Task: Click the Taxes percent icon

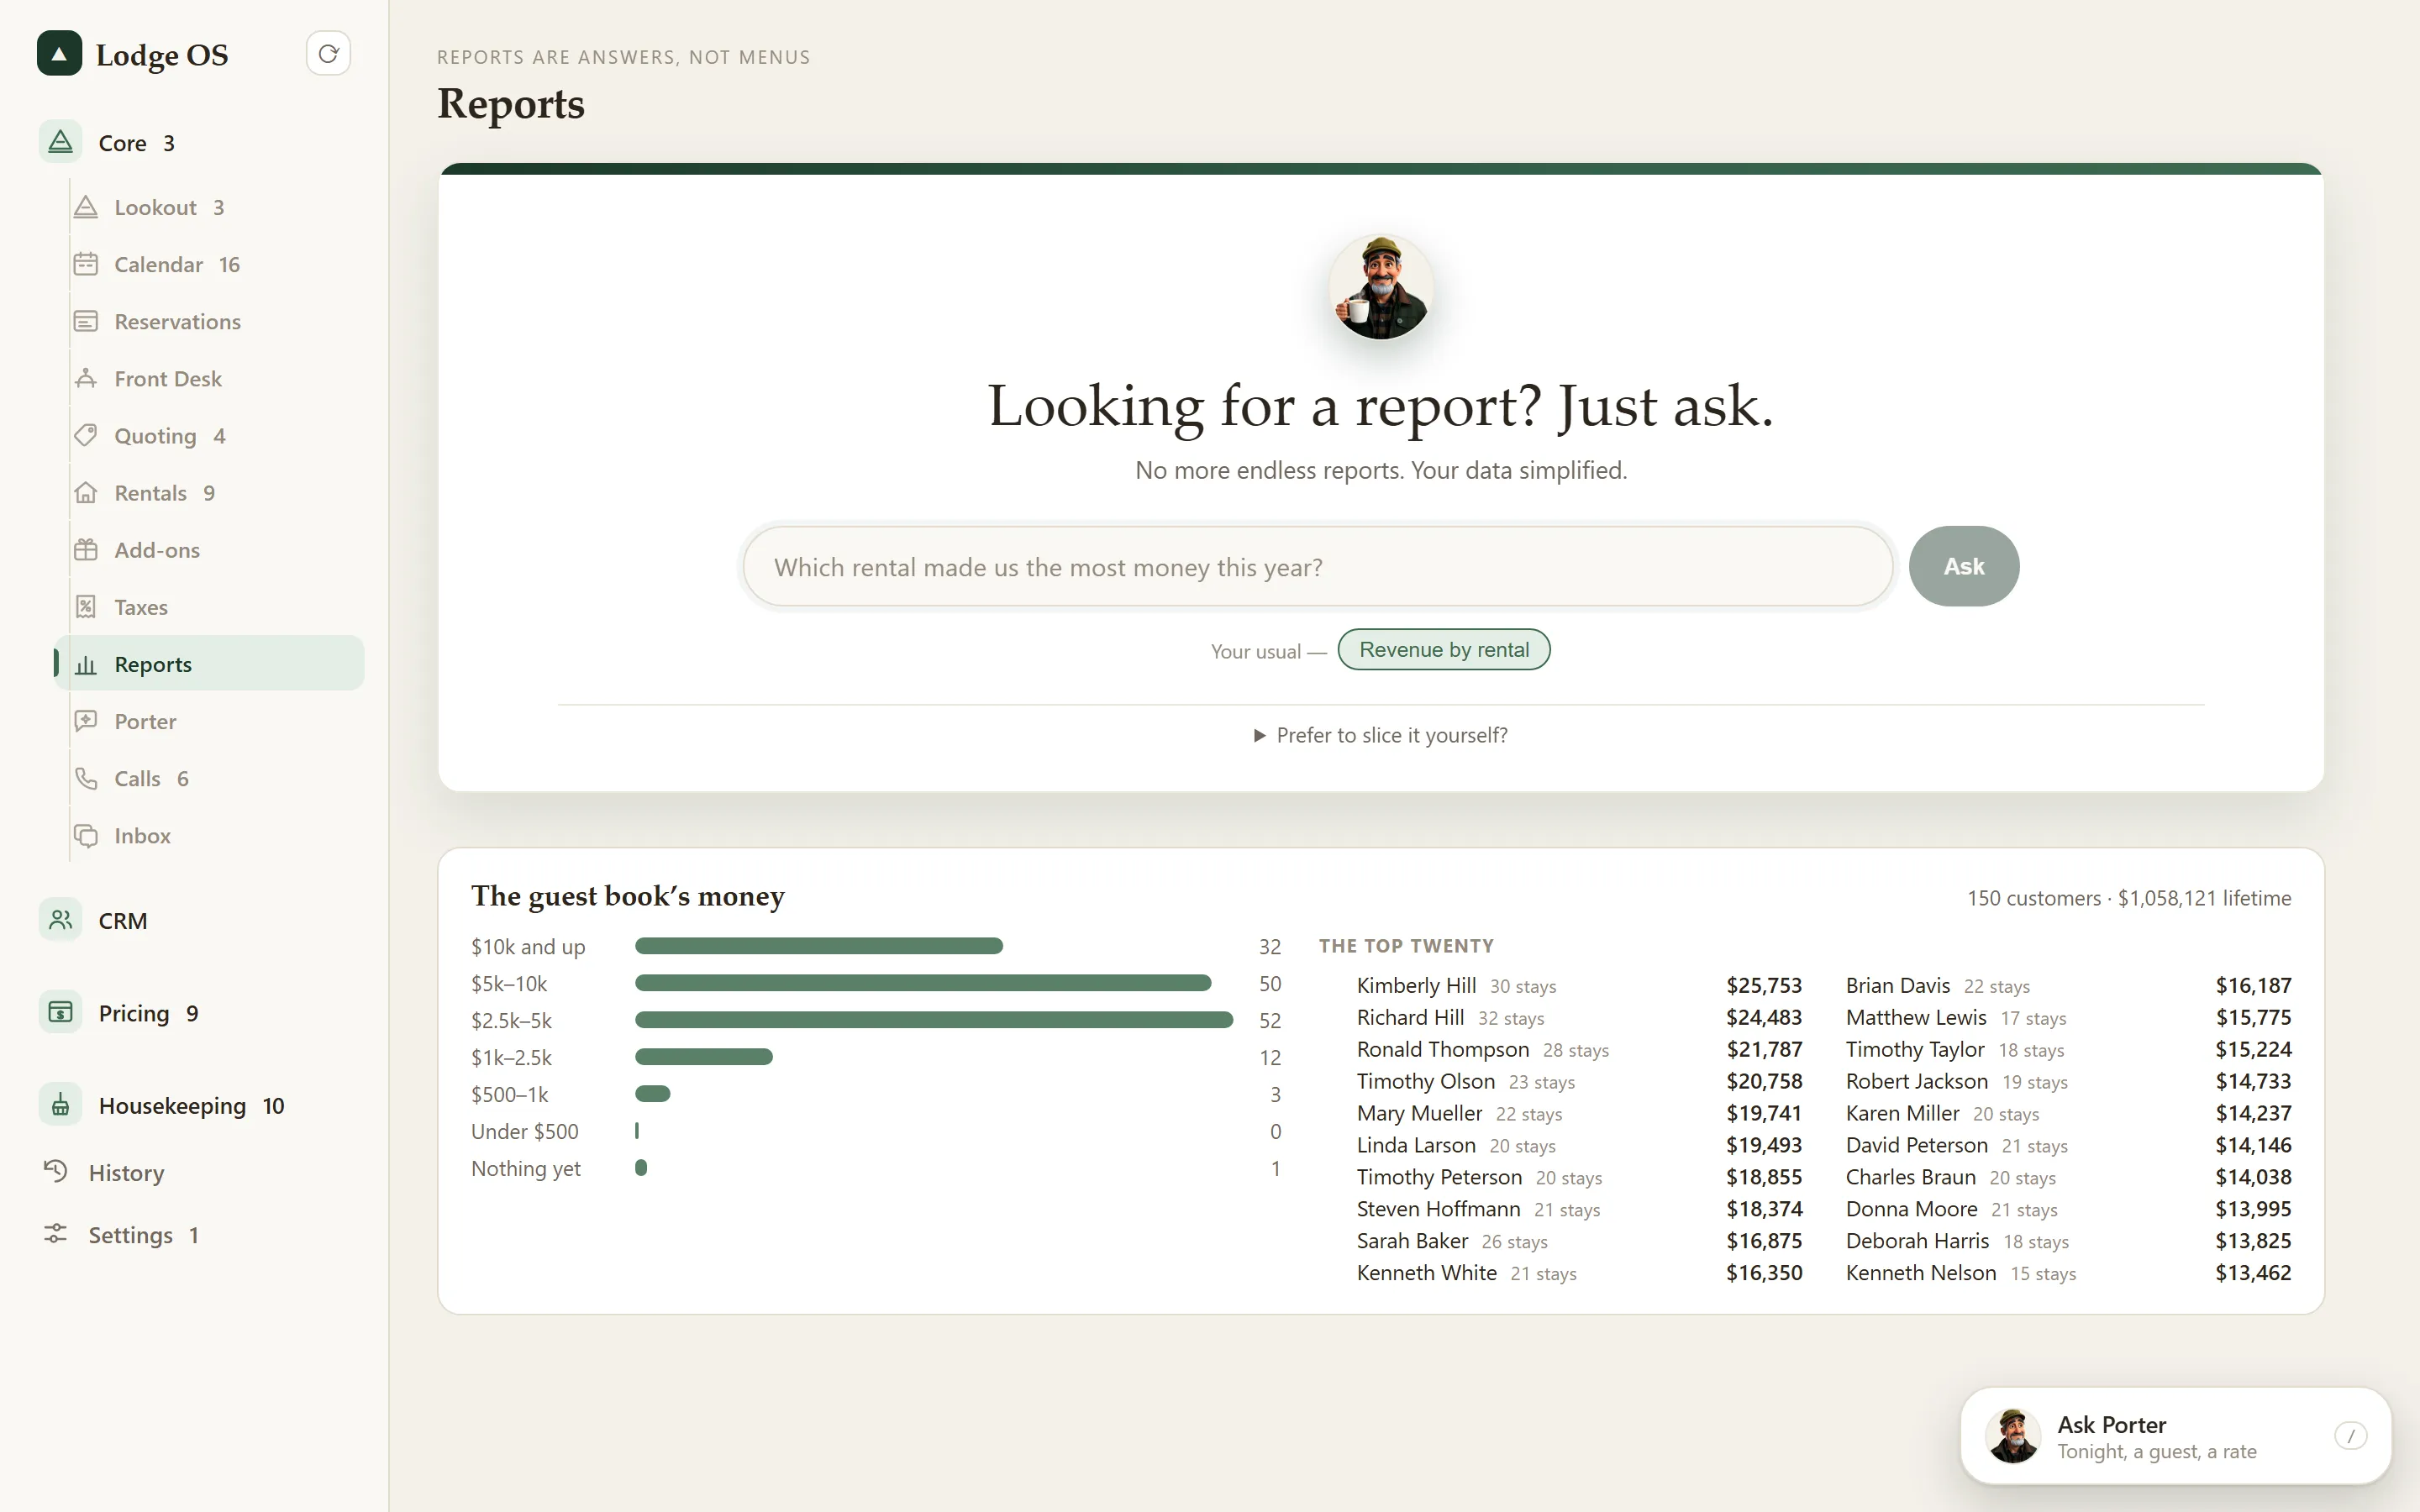Action: point(86,606)
